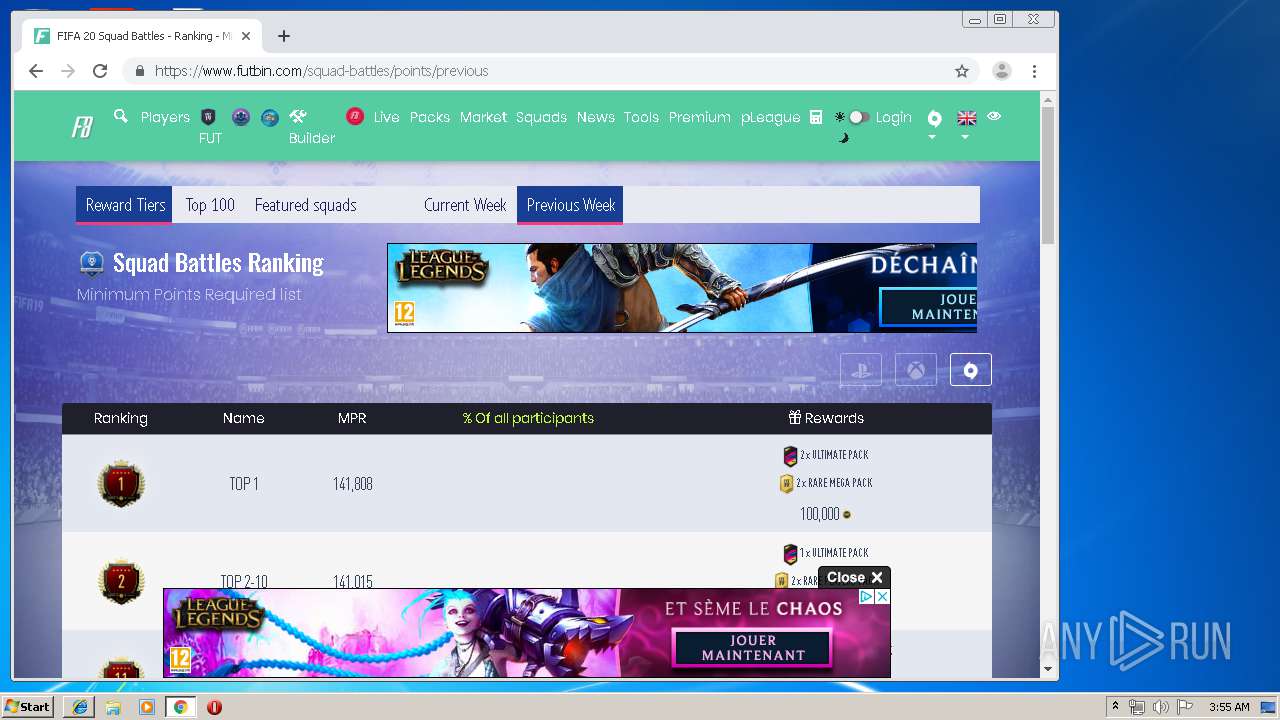Open site search via magnifier icon
The height and width of the screenshot is (720, 1280).
[x=121, y=116]
